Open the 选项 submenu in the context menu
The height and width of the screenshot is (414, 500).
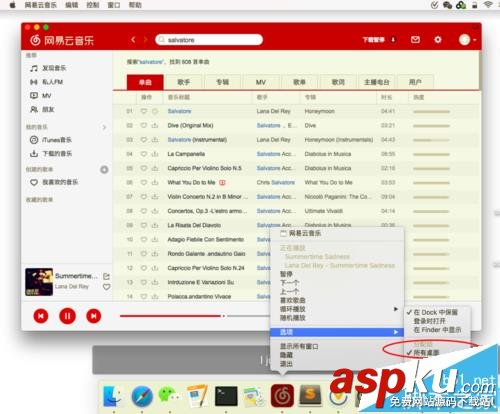(x=337, y=332)
